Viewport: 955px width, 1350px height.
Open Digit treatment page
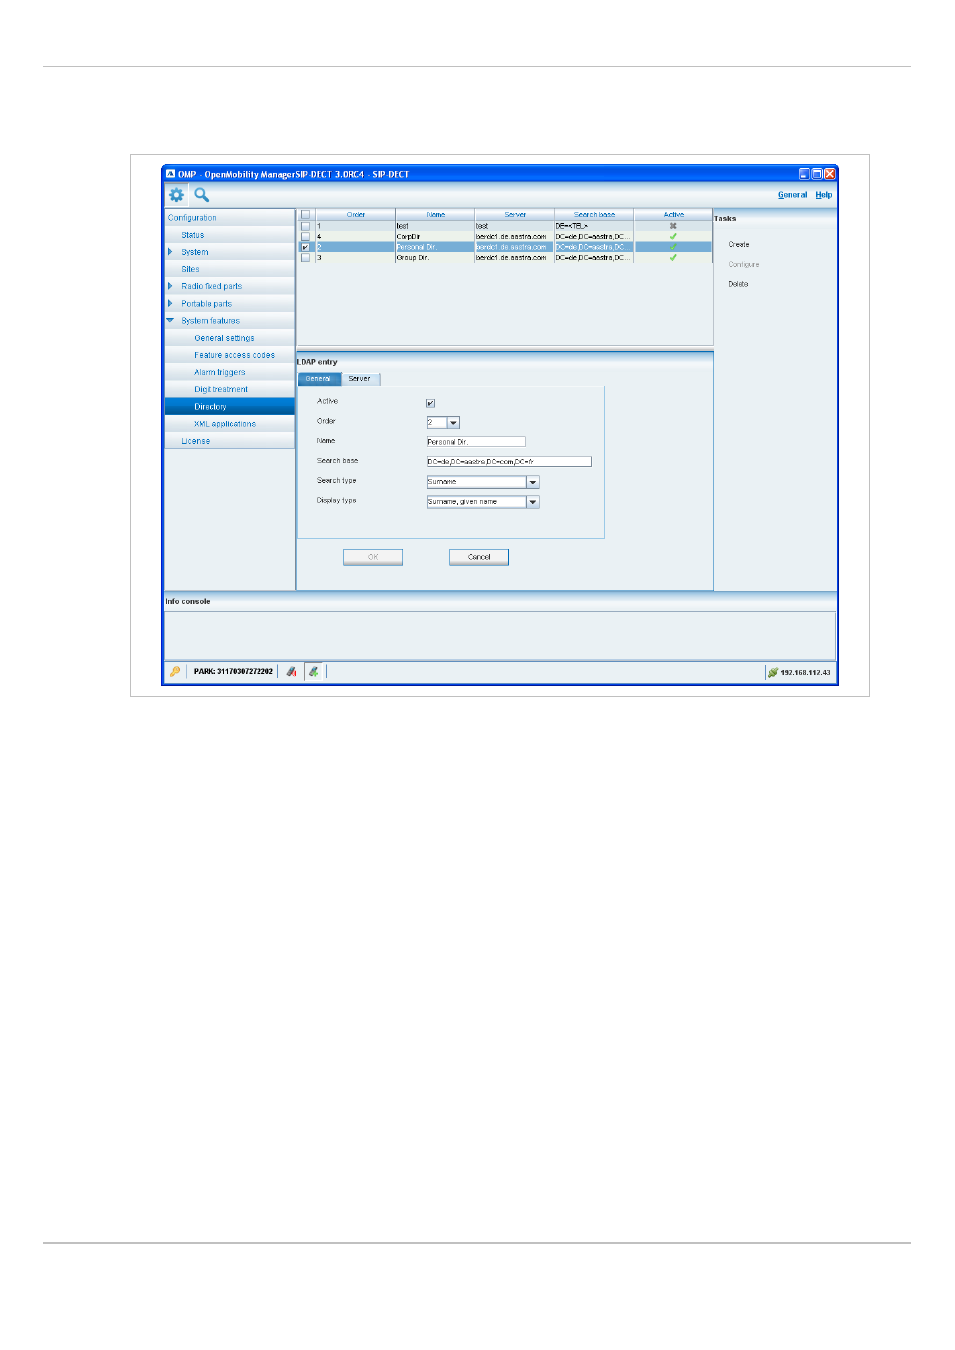click(230, 389)
